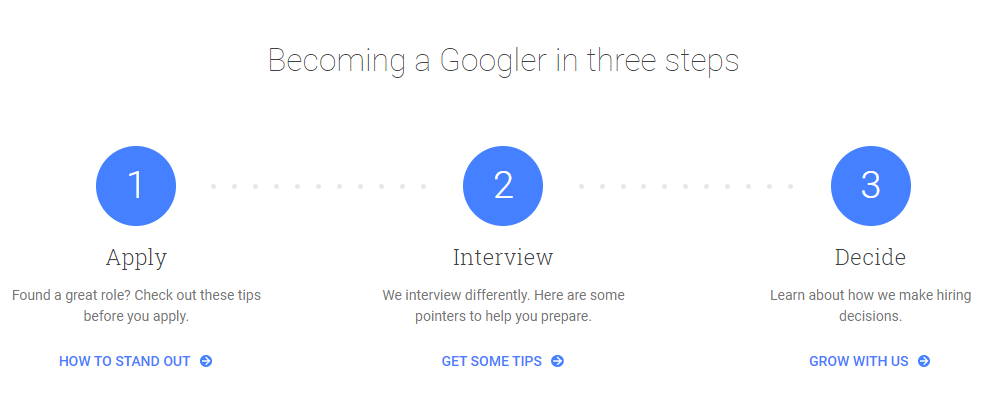Click arrow icon beside GROW WITH US
The image size is (983, 420).
924,361
